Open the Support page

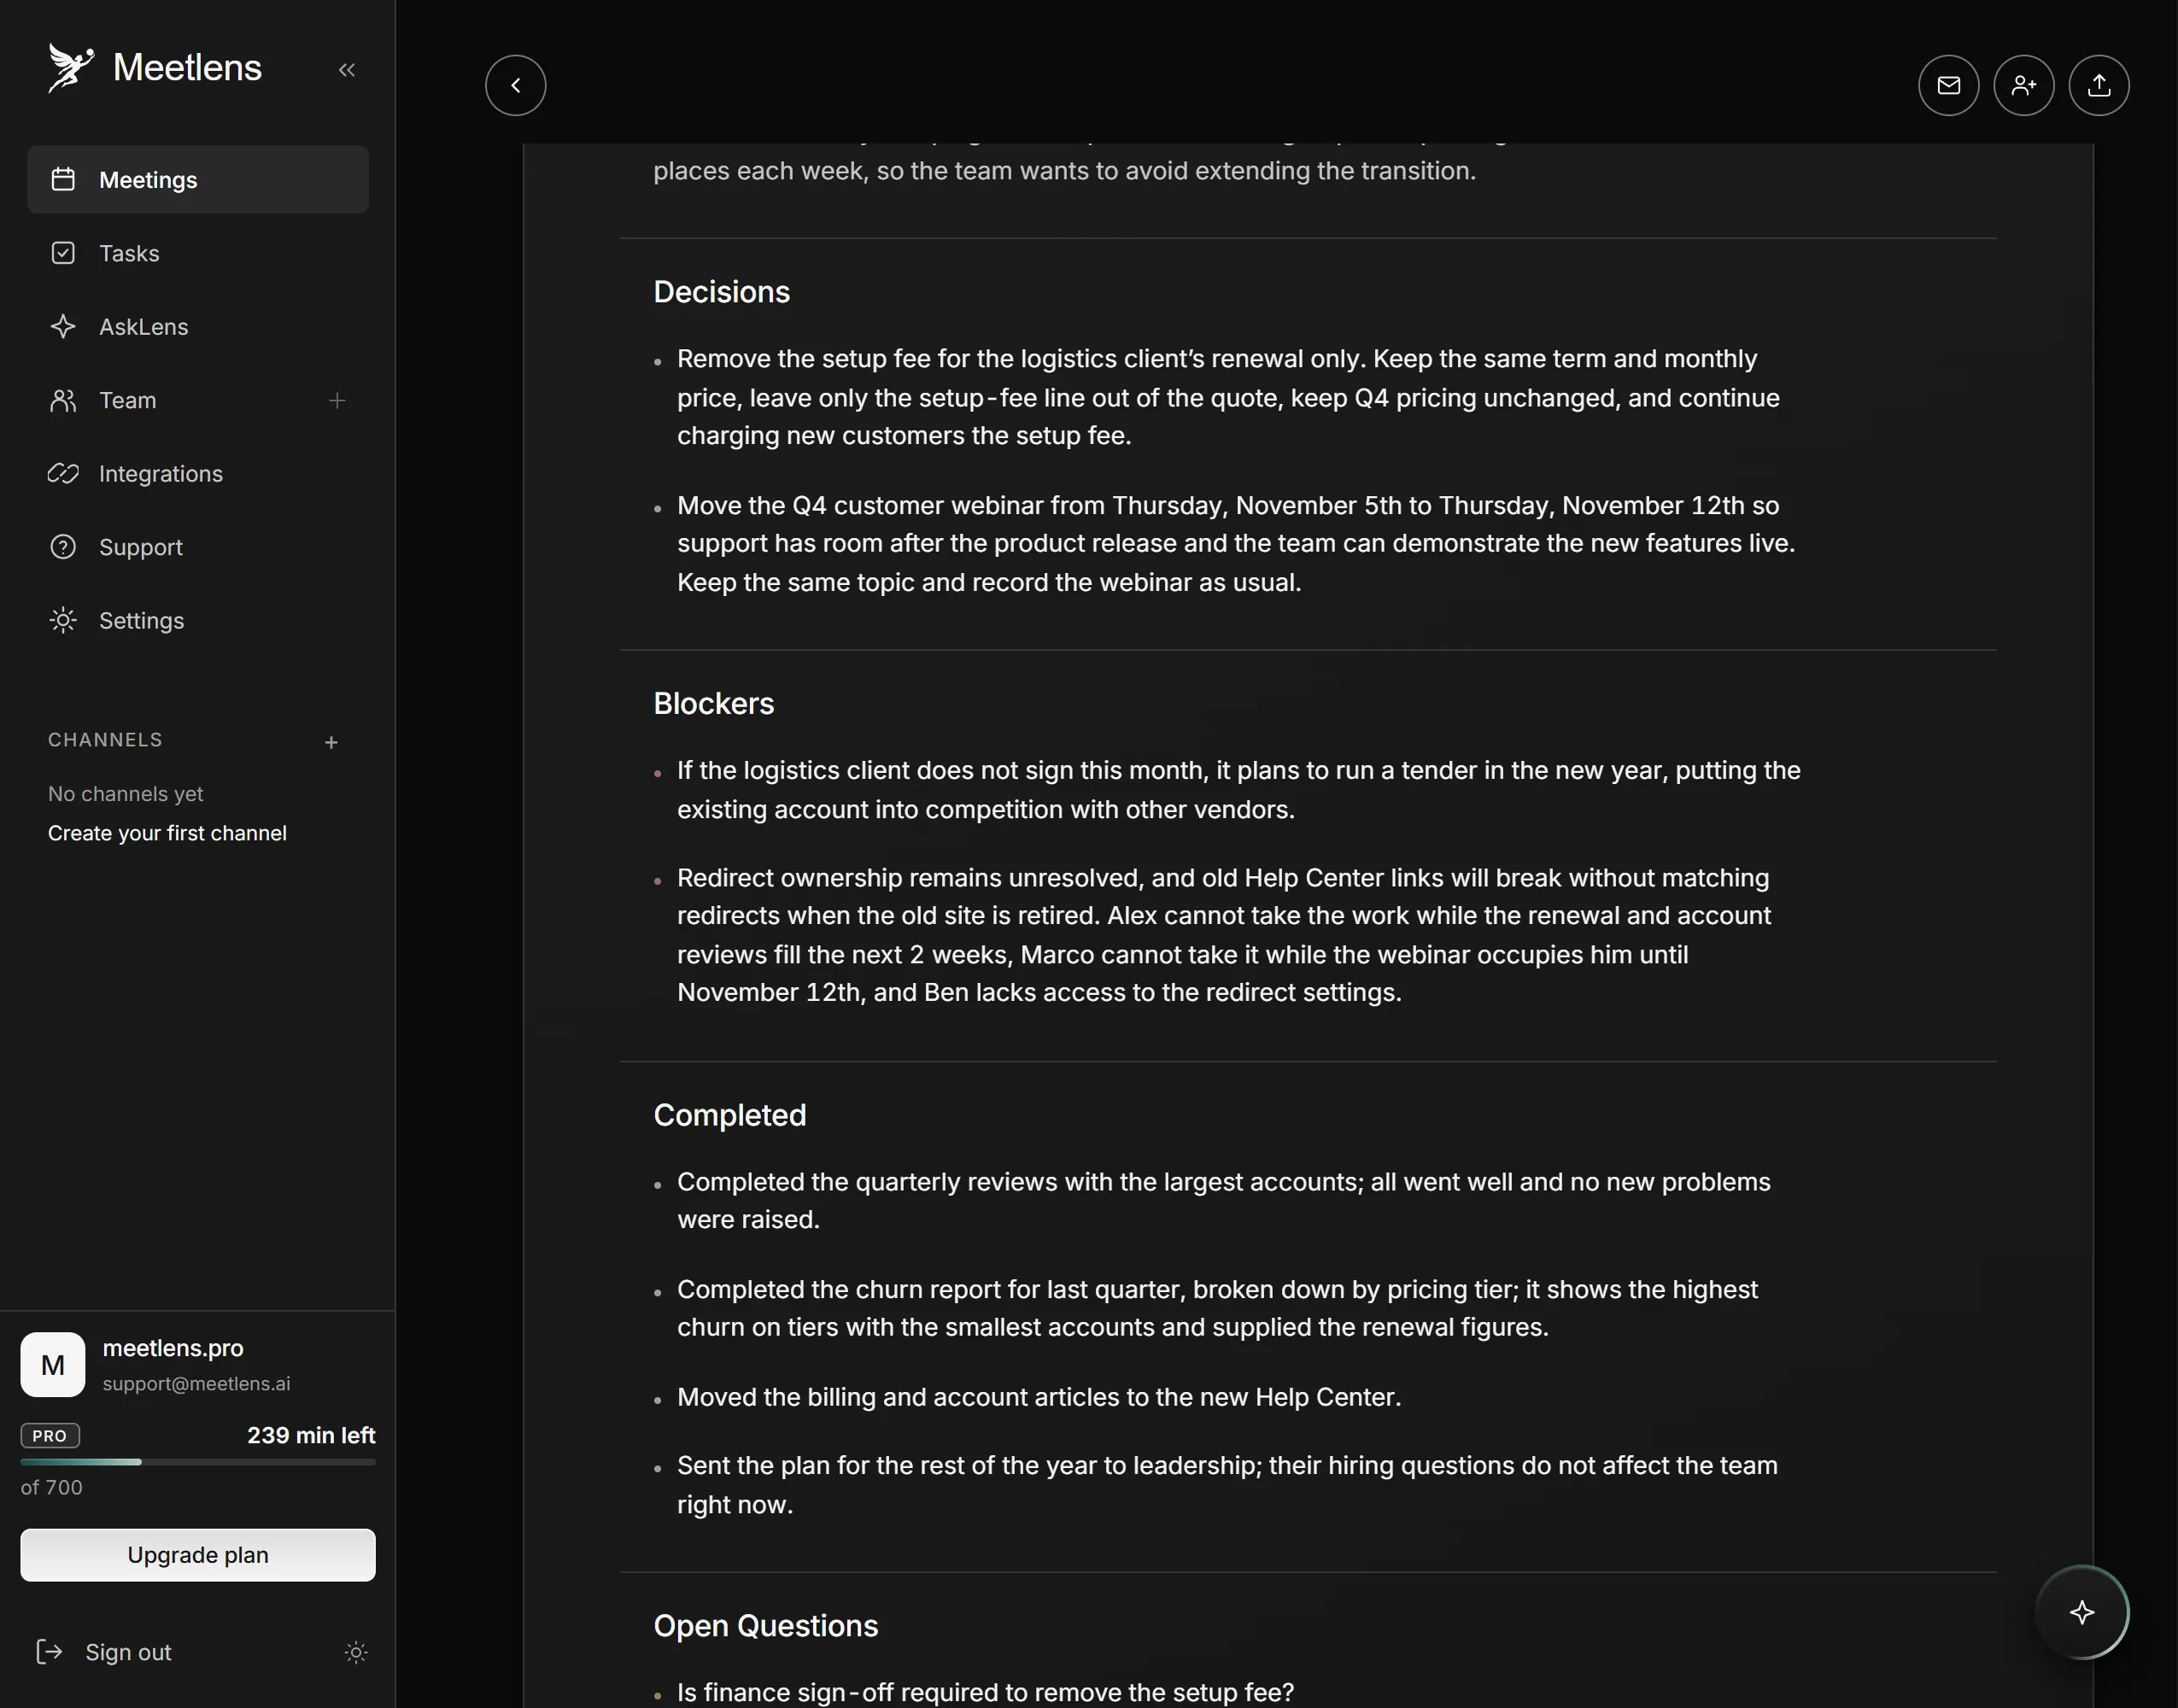198,547
